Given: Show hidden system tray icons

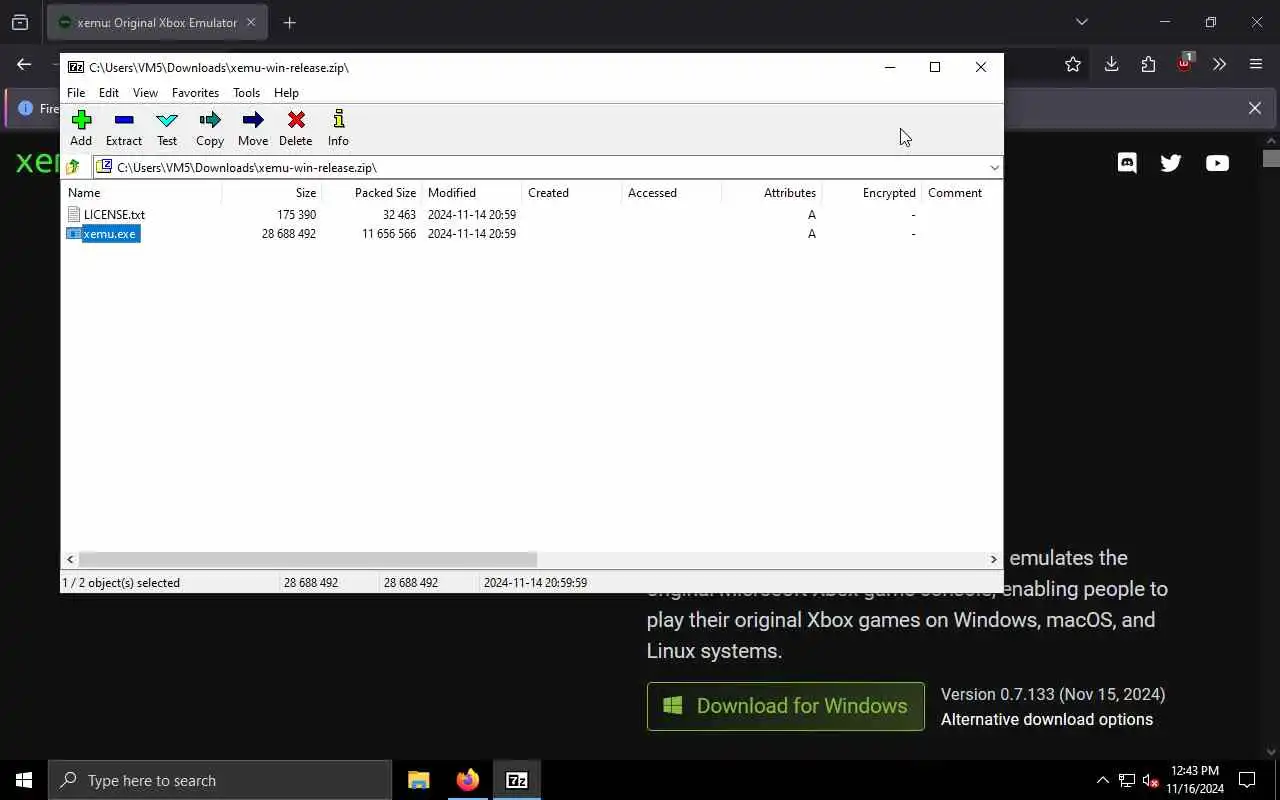Looking at the screenshot, I should click(x=1102, y=780).
